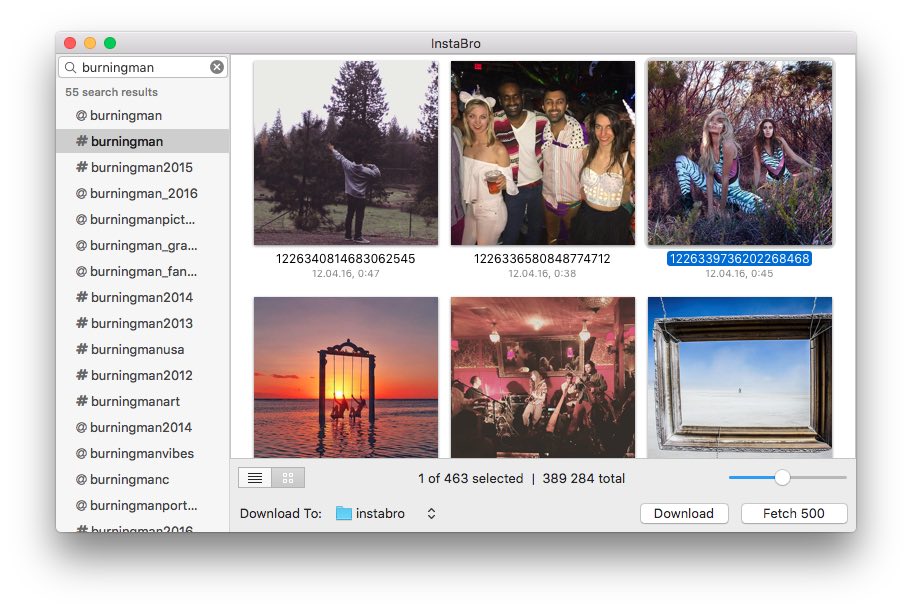Select the #burningman hashtag result

(143, 141)
